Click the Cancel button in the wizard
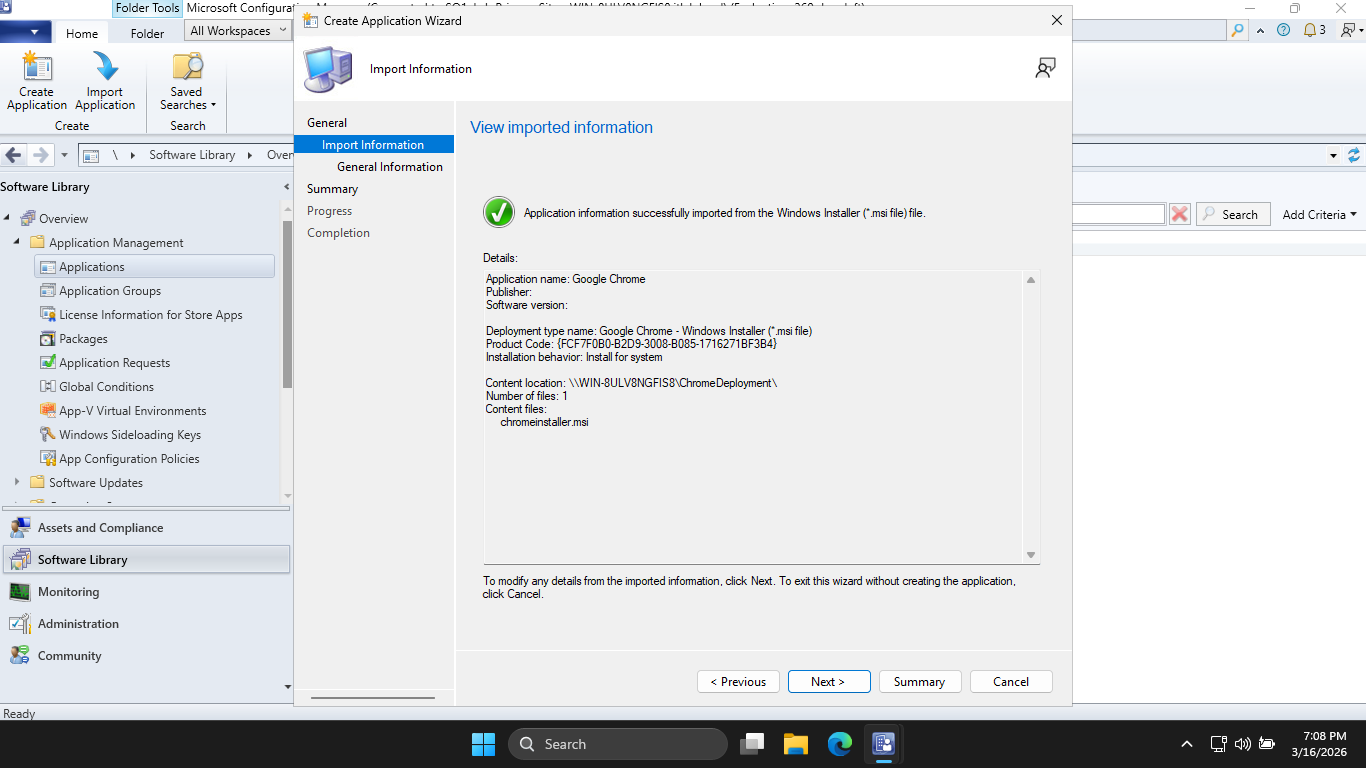The height and width of the screenshot is (768, 1366). pos(1010,682)
